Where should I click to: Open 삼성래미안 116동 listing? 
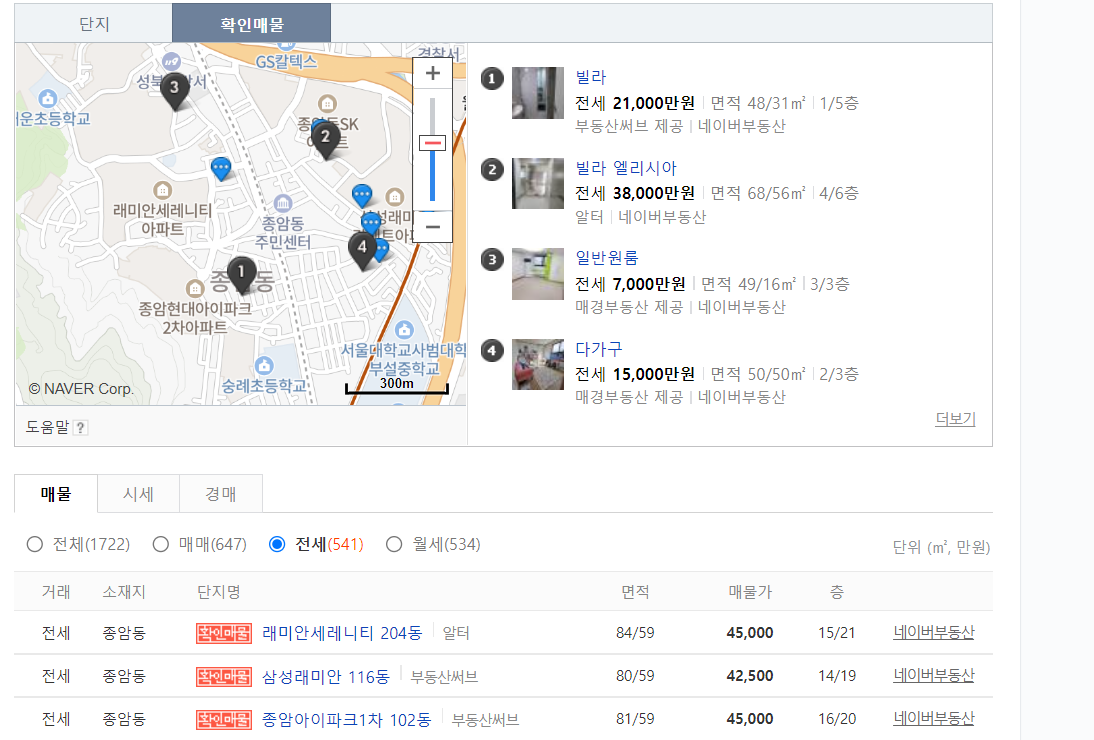tap(326, 677)
